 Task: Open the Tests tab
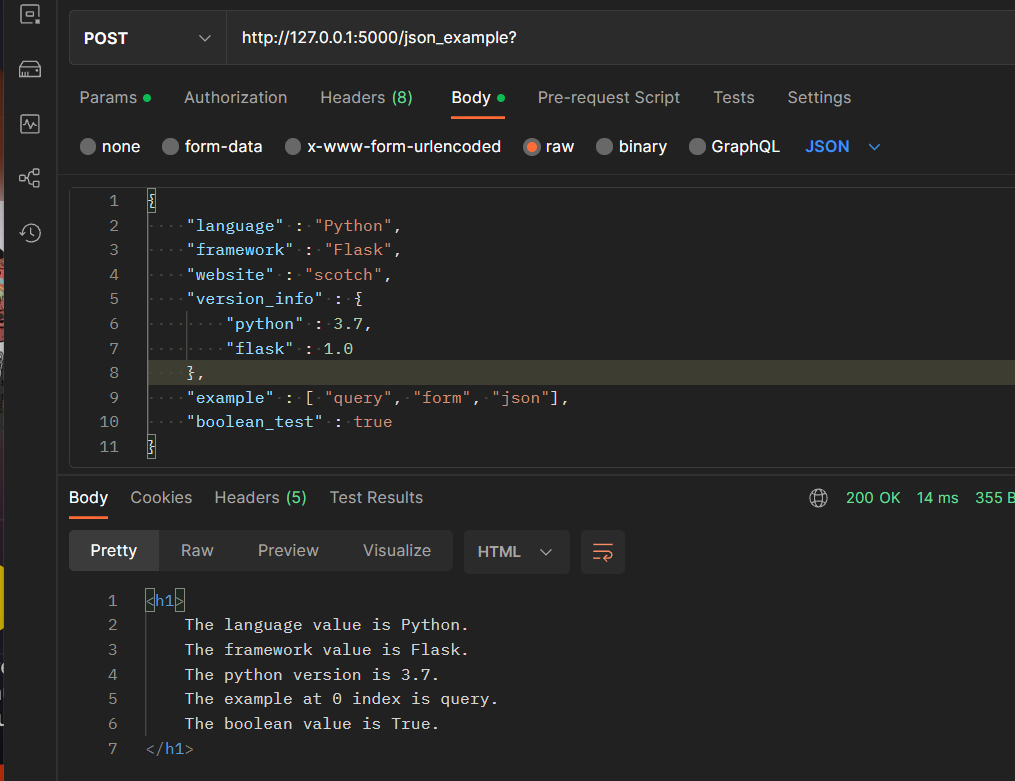(733, 98)
